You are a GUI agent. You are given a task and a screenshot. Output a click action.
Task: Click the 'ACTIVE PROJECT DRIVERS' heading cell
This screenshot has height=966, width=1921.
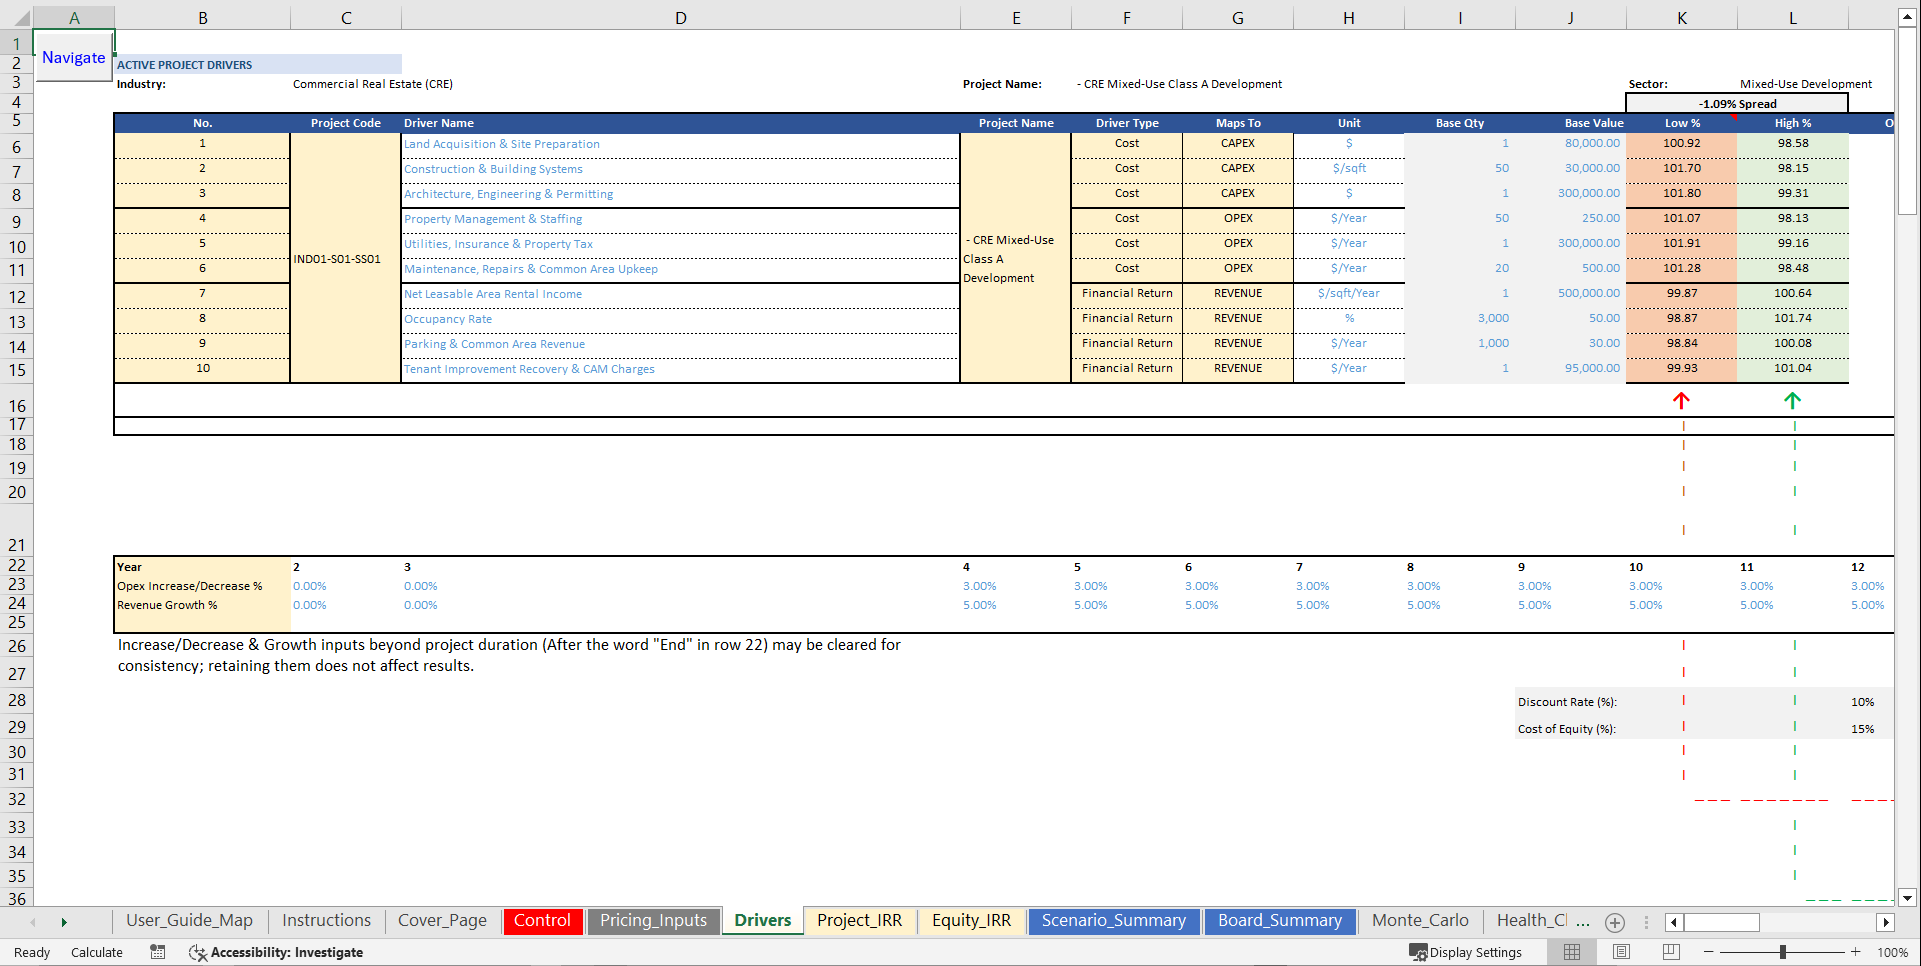pyautogui.click(x=258, y=64)
